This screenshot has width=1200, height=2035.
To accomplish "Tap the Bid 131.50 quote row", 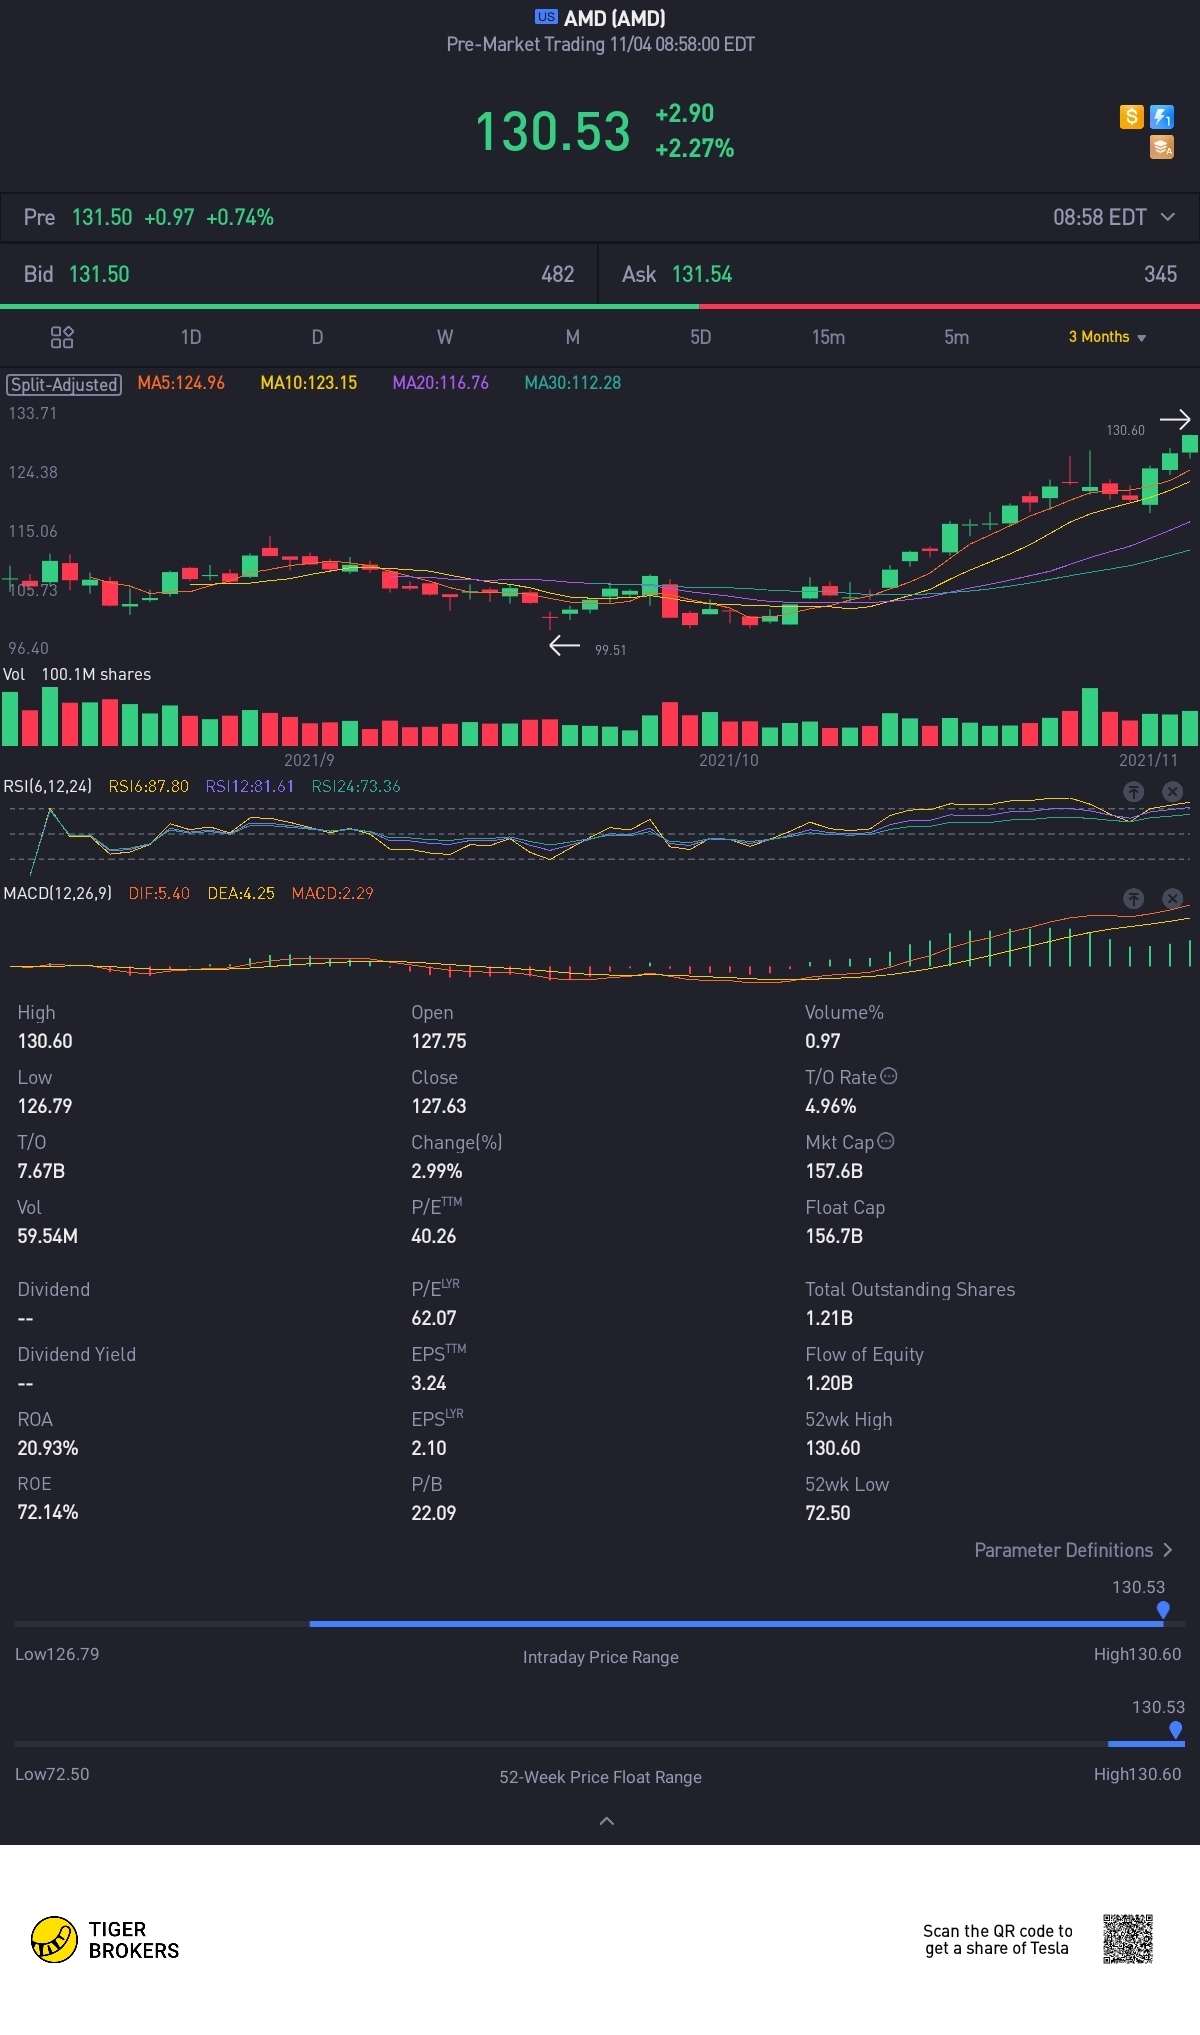I will pos(299,274).
